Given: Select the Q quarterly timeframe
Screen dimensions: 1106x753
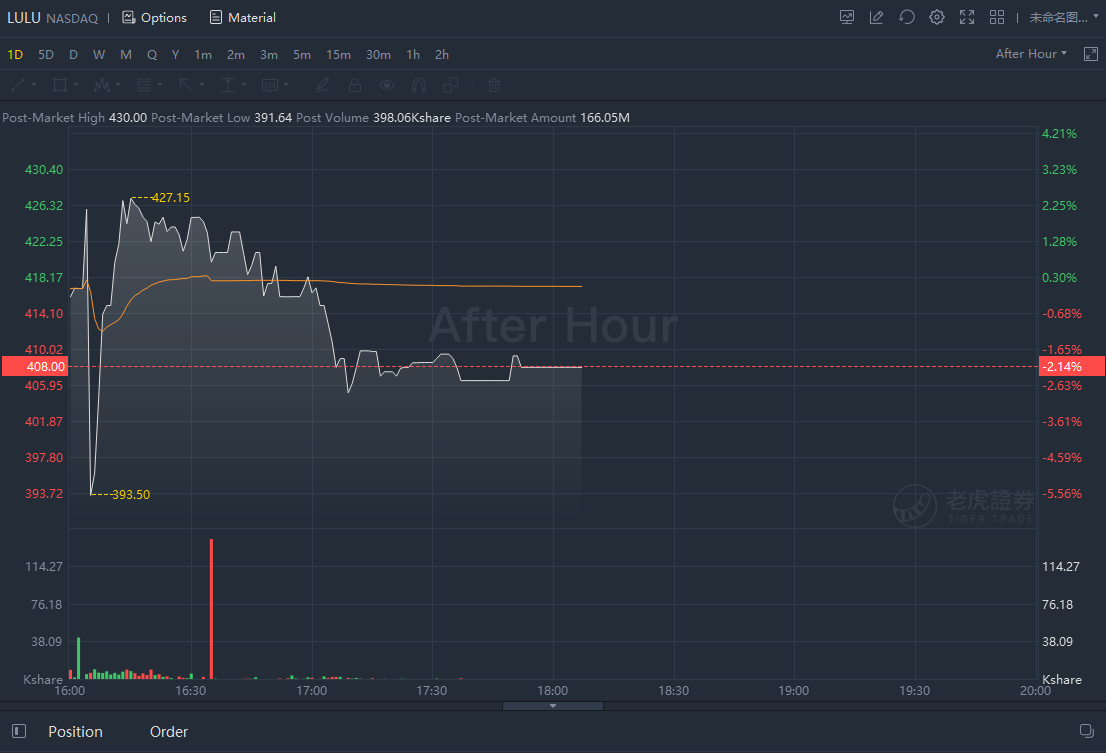Looking at the screenshot, I should tap(152, 54).
